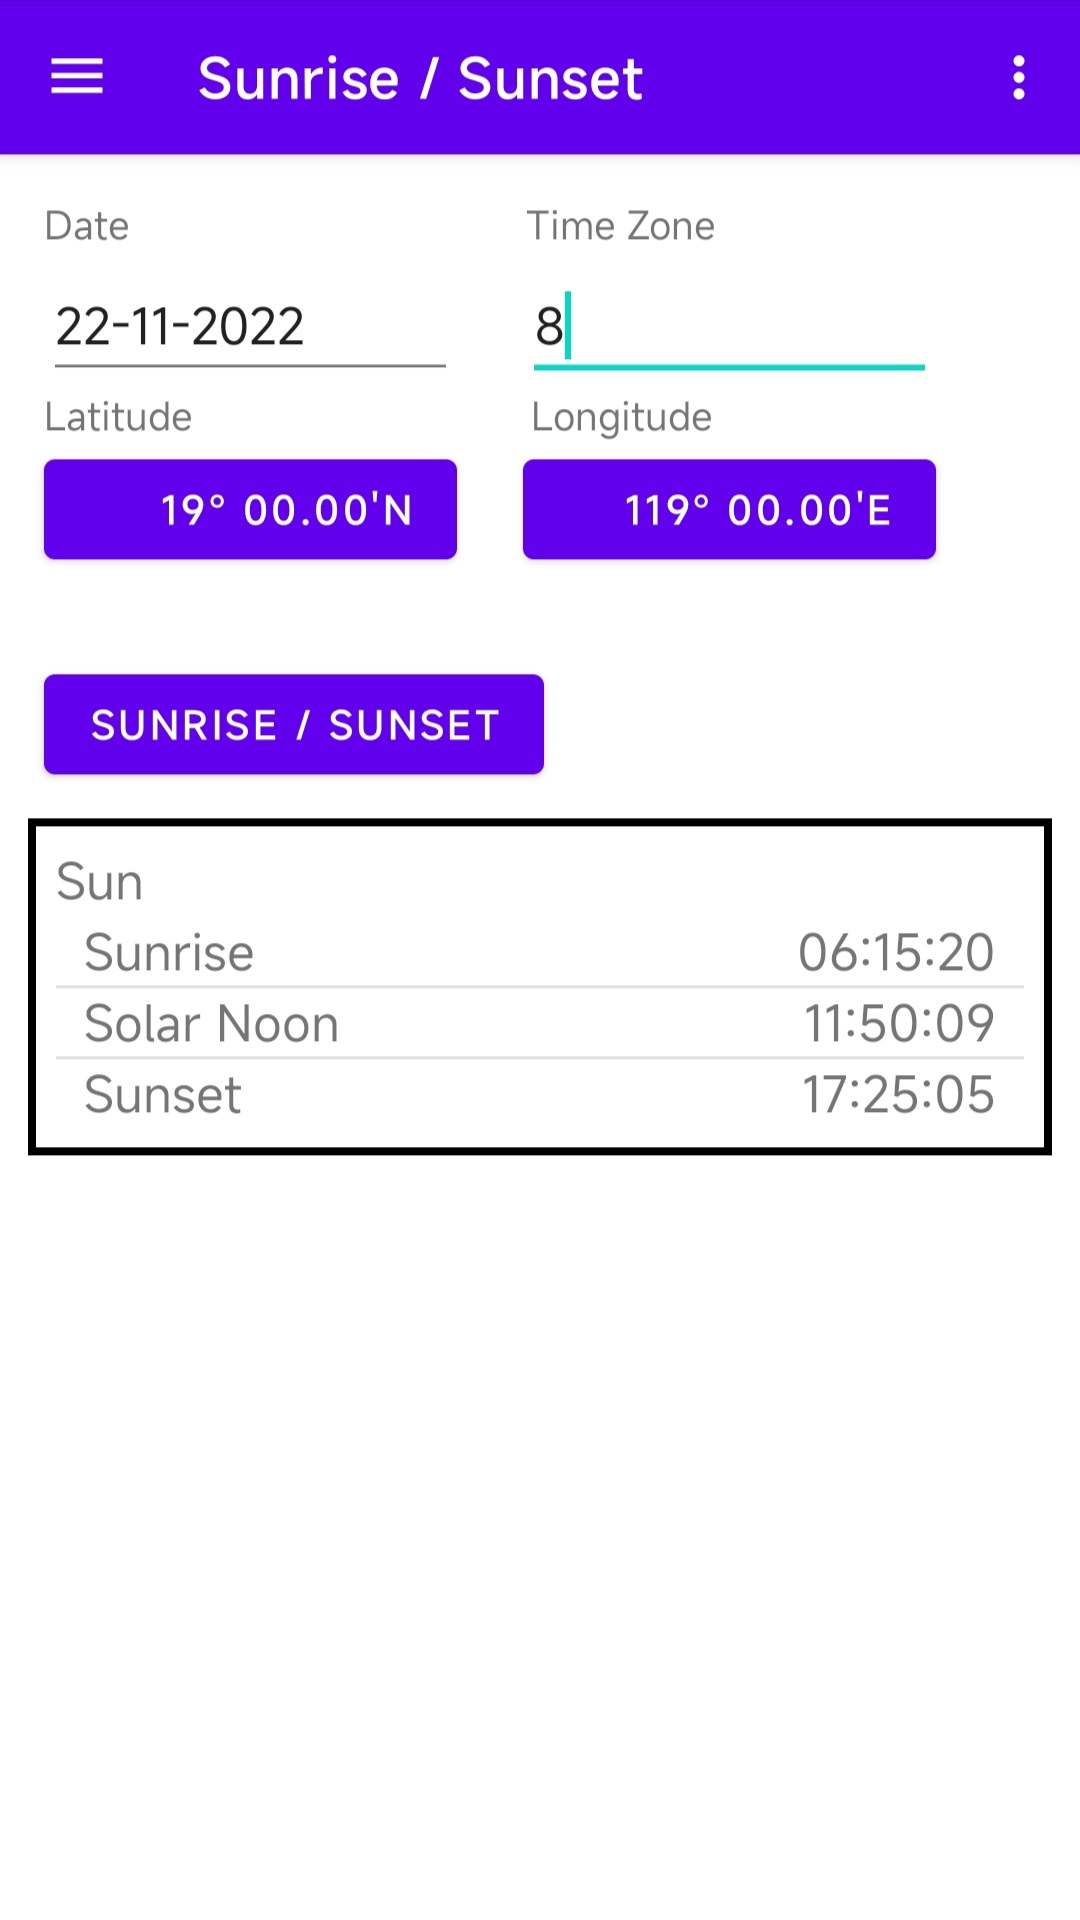Click the Longitude label
This screenshot has height=1920, width=1080.
pos(621,417)
